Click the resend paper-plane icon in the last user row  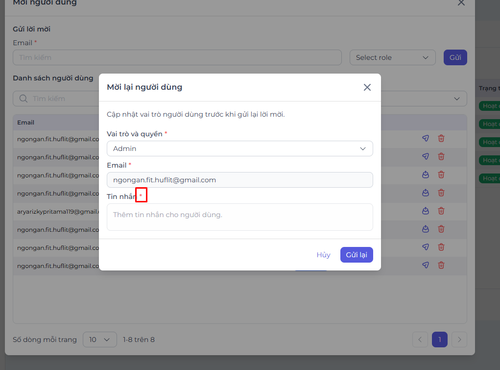(425, 265)
